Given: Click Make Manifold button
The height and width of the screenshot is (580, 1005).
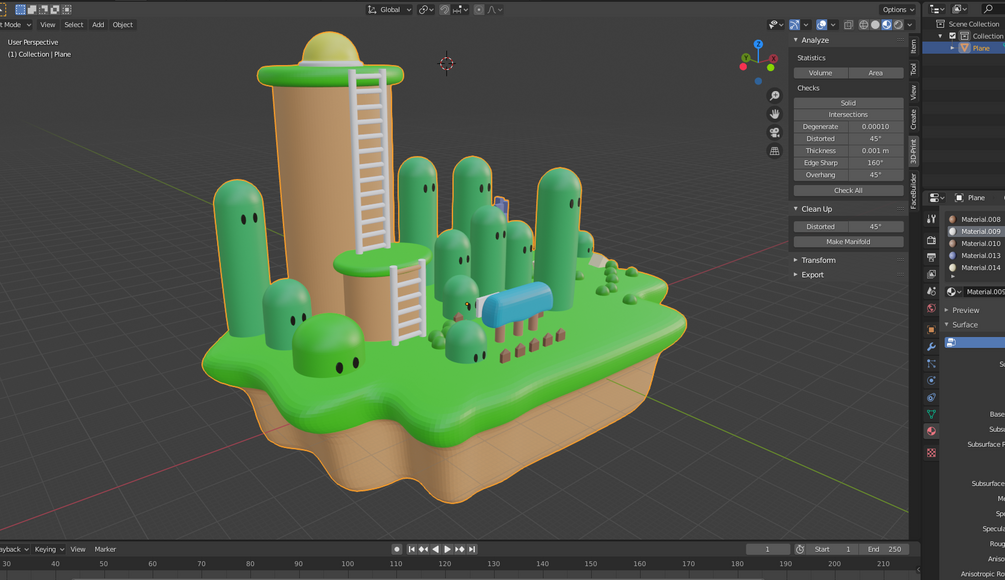Looking at the screenshot, I should click(x=849, y=242).
